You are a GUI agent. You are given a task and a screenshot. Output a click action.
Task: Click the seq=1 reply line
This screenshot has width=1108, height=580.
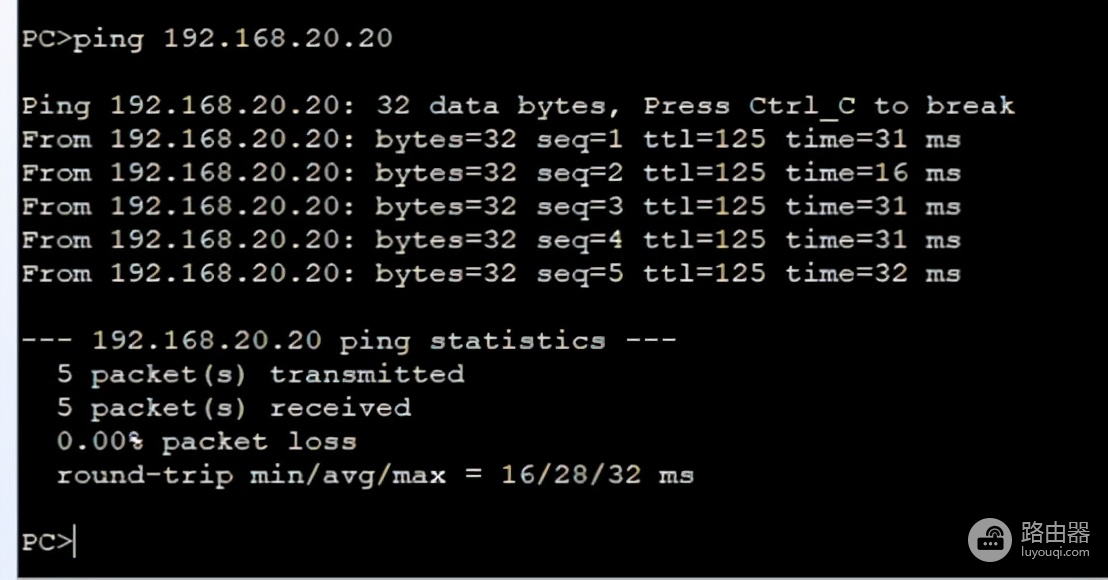490,140
